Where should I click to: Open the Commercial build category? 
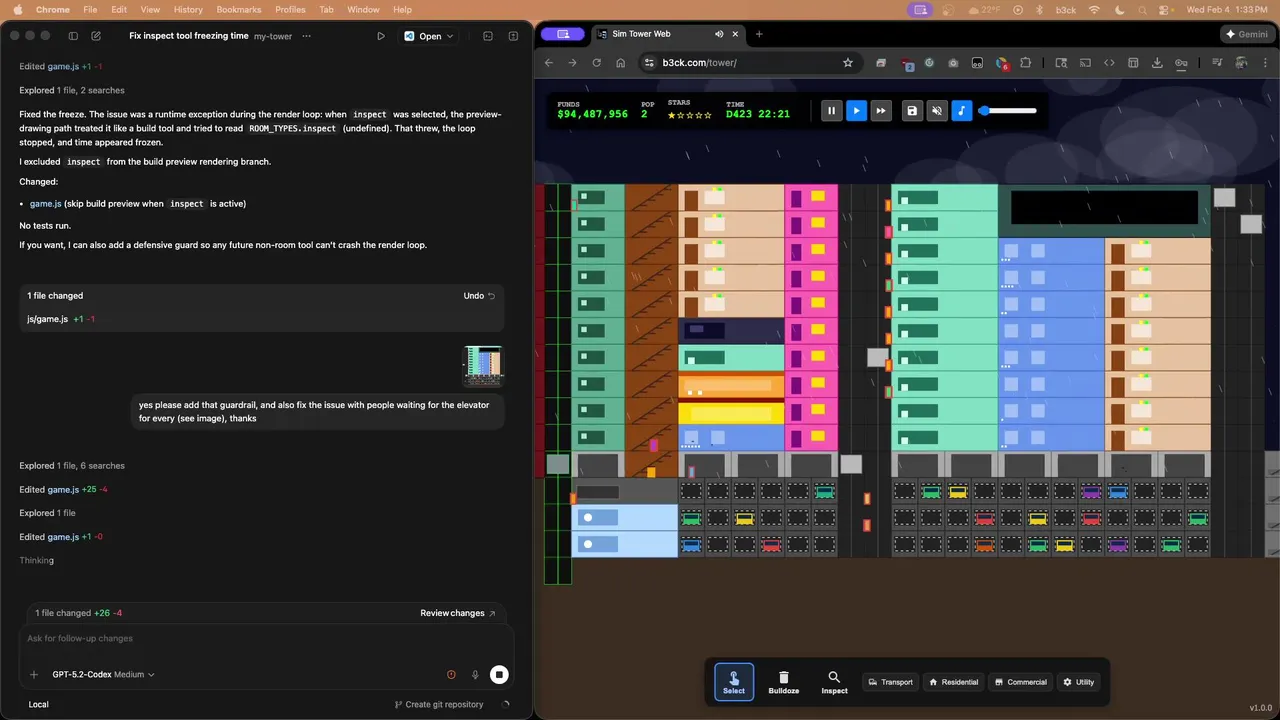pos(1020,682)
